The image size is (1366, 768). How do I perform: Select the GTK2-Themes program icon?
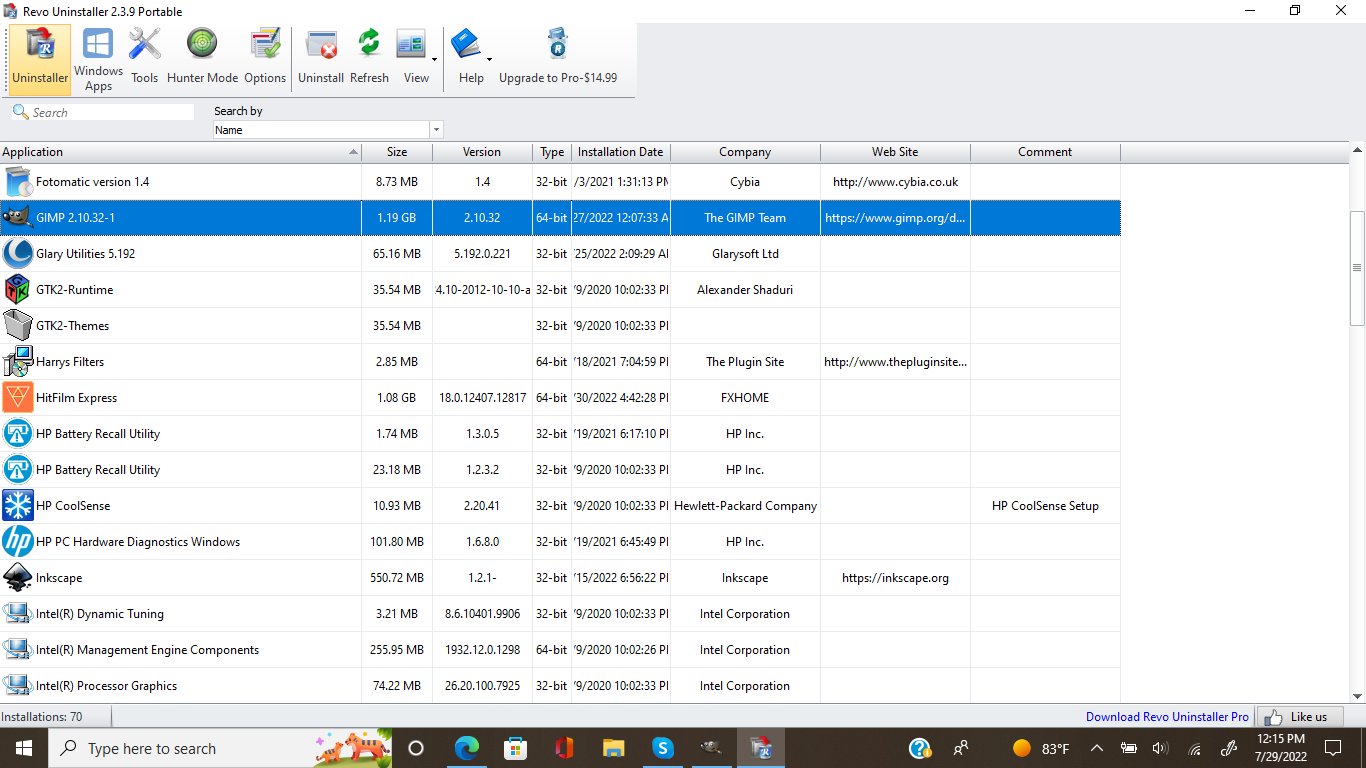(x=18, y=326)
